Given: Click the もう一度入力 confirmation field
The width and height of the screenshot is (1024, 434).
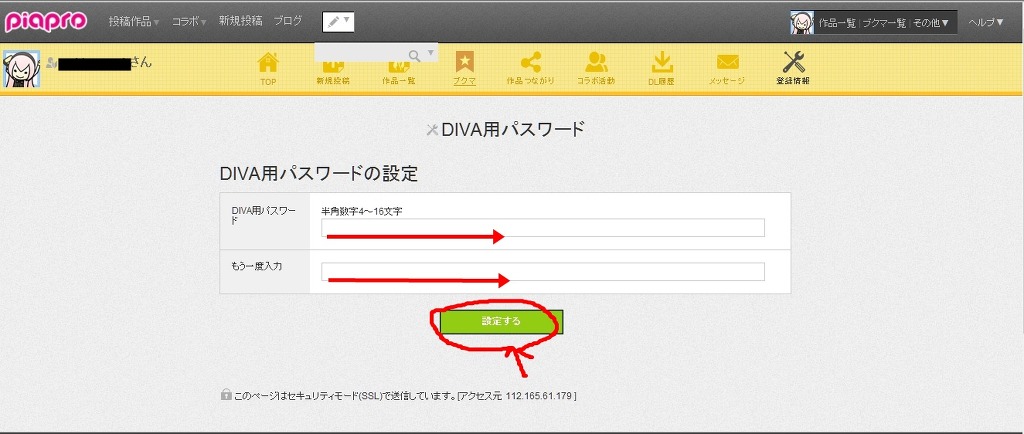Looking at the screenshot, I should pos(543,271).
